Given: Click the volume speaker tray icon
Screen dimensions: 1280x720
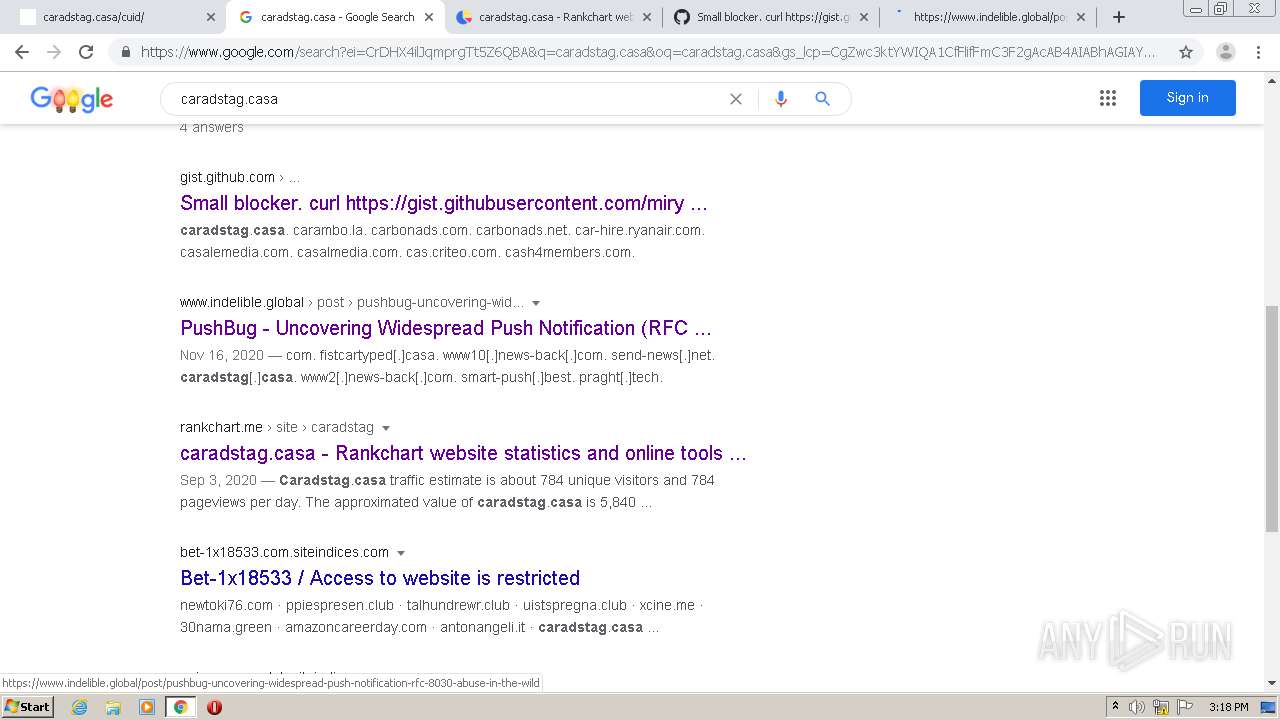Looking at the screenshot, I should pos(1137,707).
